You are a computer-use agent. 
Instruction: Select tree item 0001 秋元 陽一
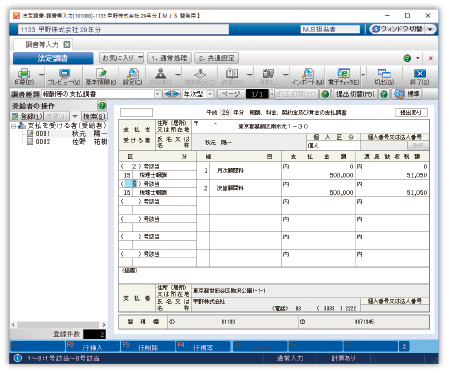click(x=67, y=134)
